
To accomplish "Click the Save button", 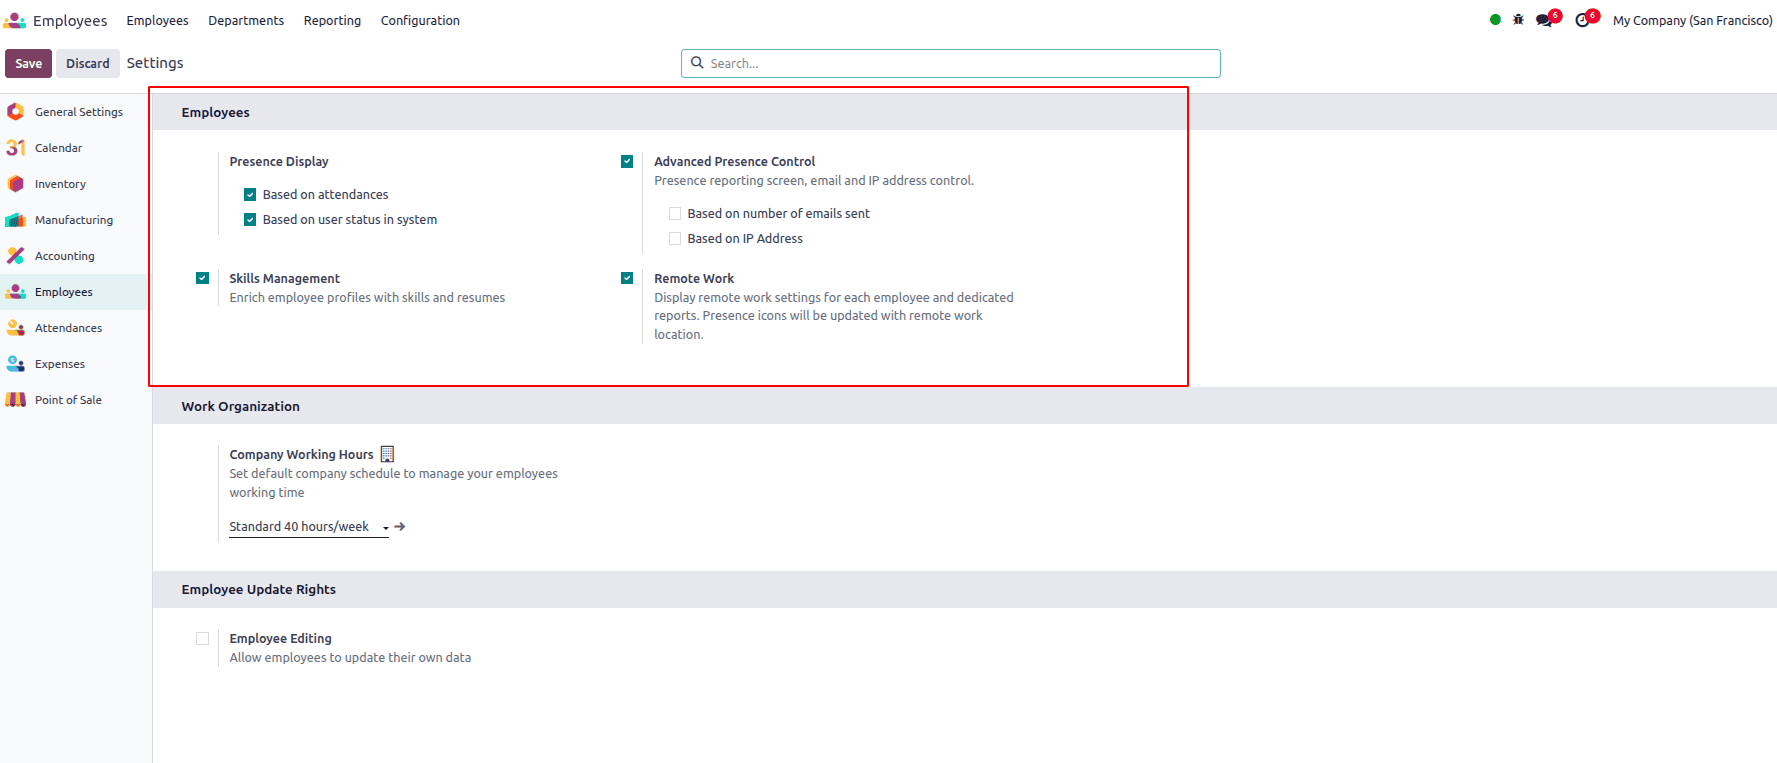I will pos(28,63).
